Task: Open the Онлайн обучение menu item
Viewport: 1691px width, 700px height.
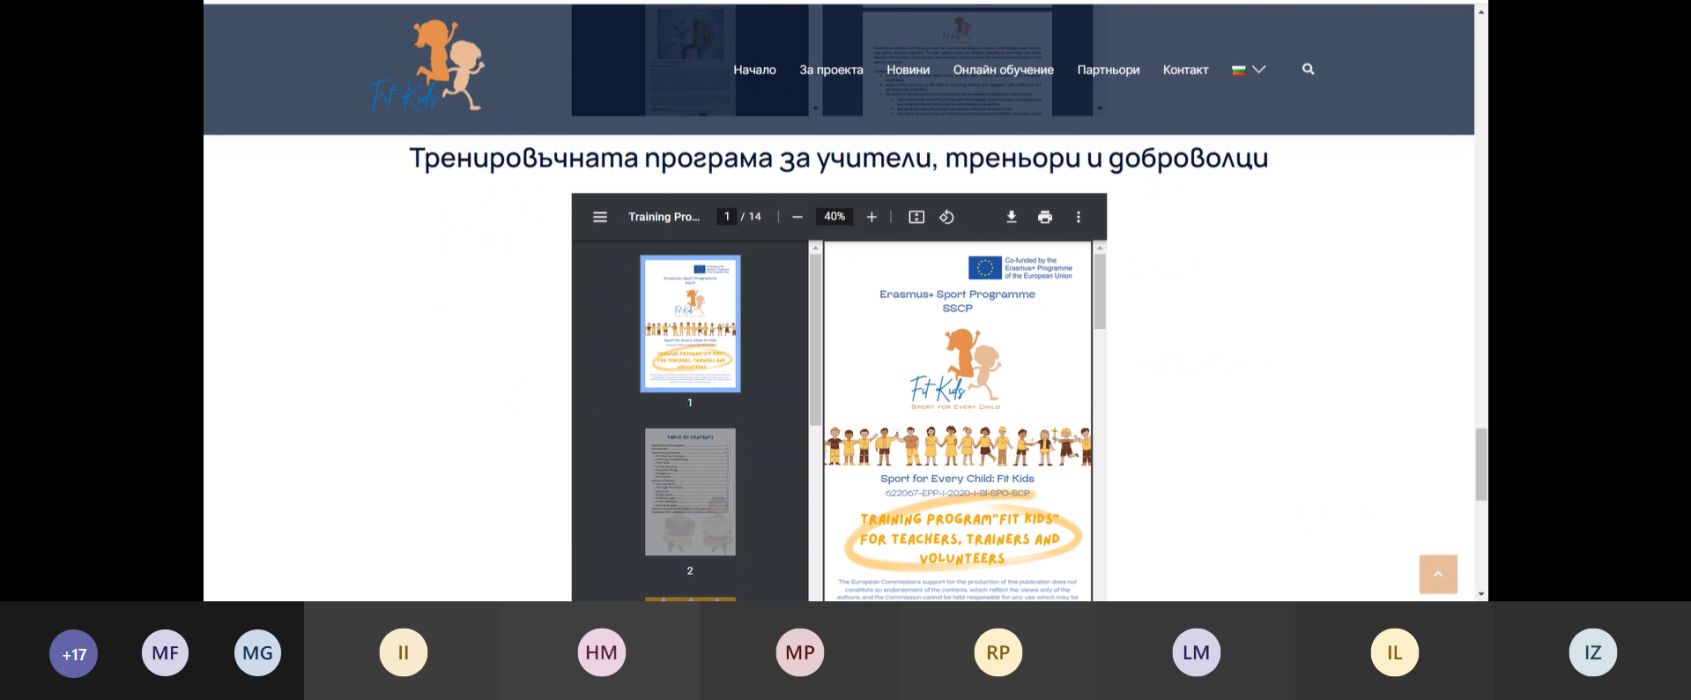Action: coord(1003,70)
